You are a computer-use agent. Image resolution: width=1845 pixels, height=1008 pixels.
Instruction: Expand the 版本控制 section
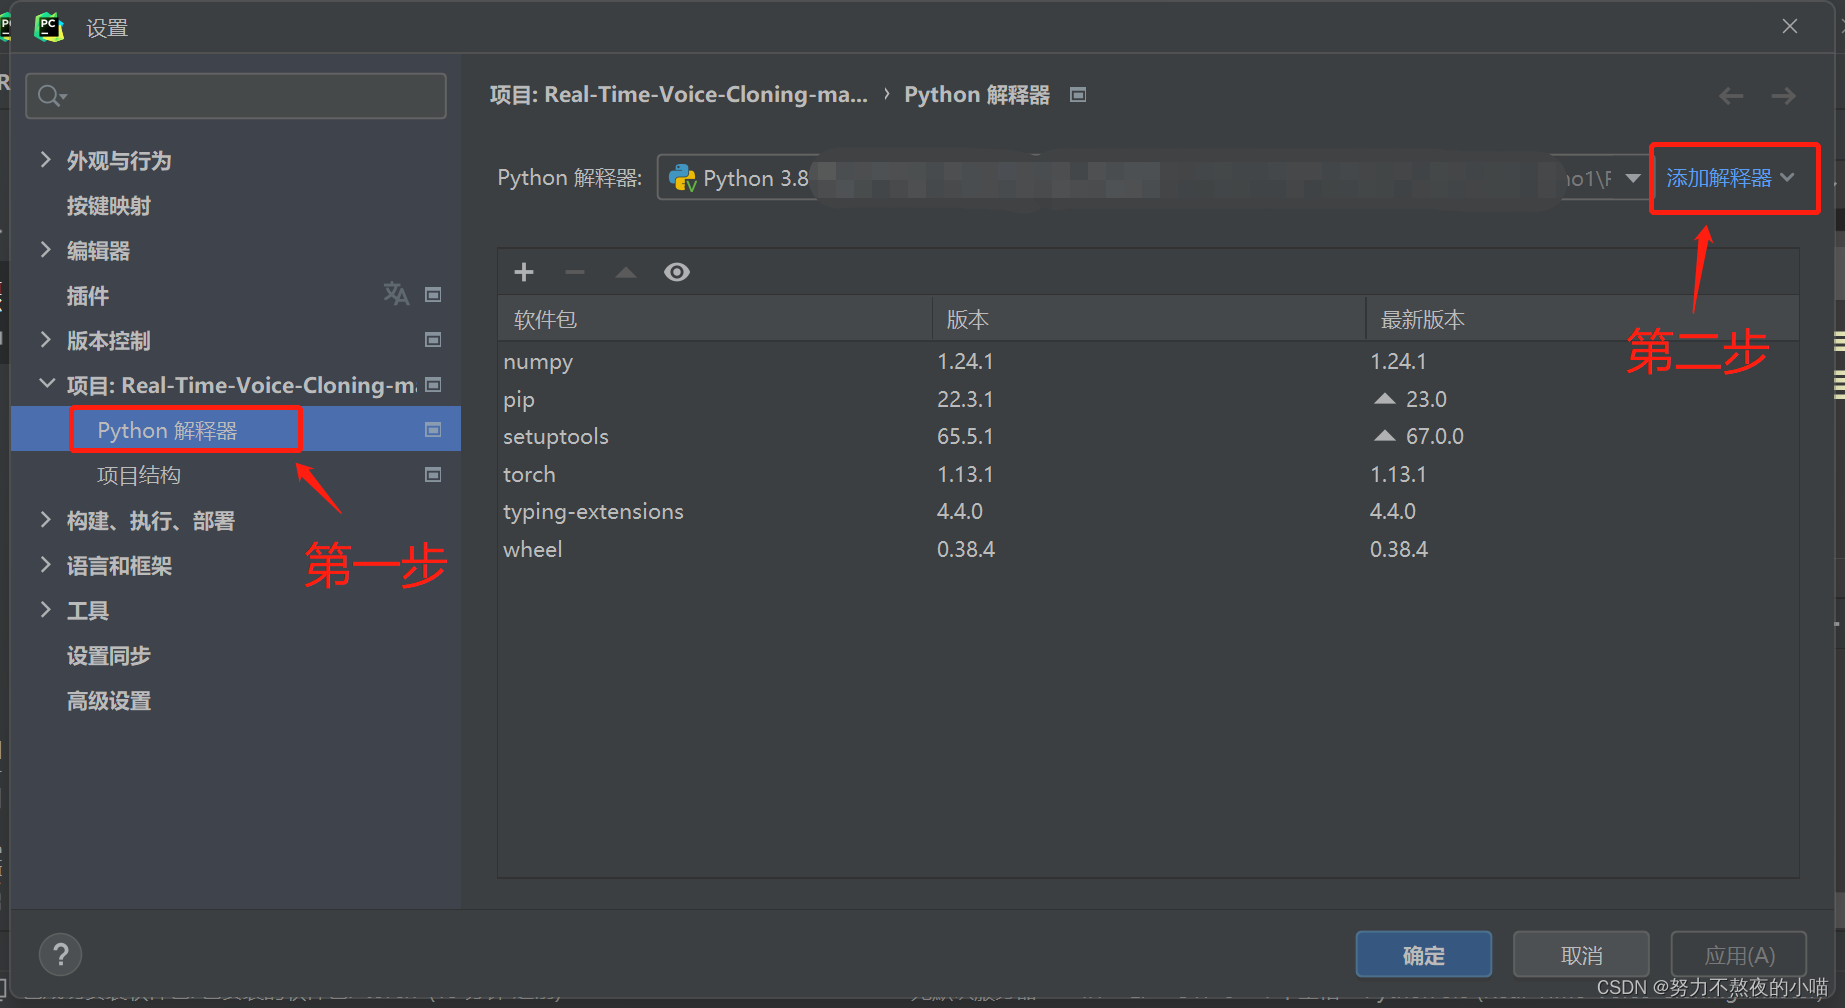tap(45, 340)
